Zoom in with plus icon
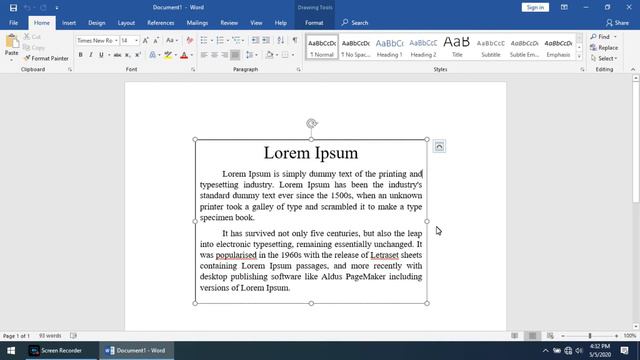The width and height of the screenshot is (640, 360). [x=616, y=336]
